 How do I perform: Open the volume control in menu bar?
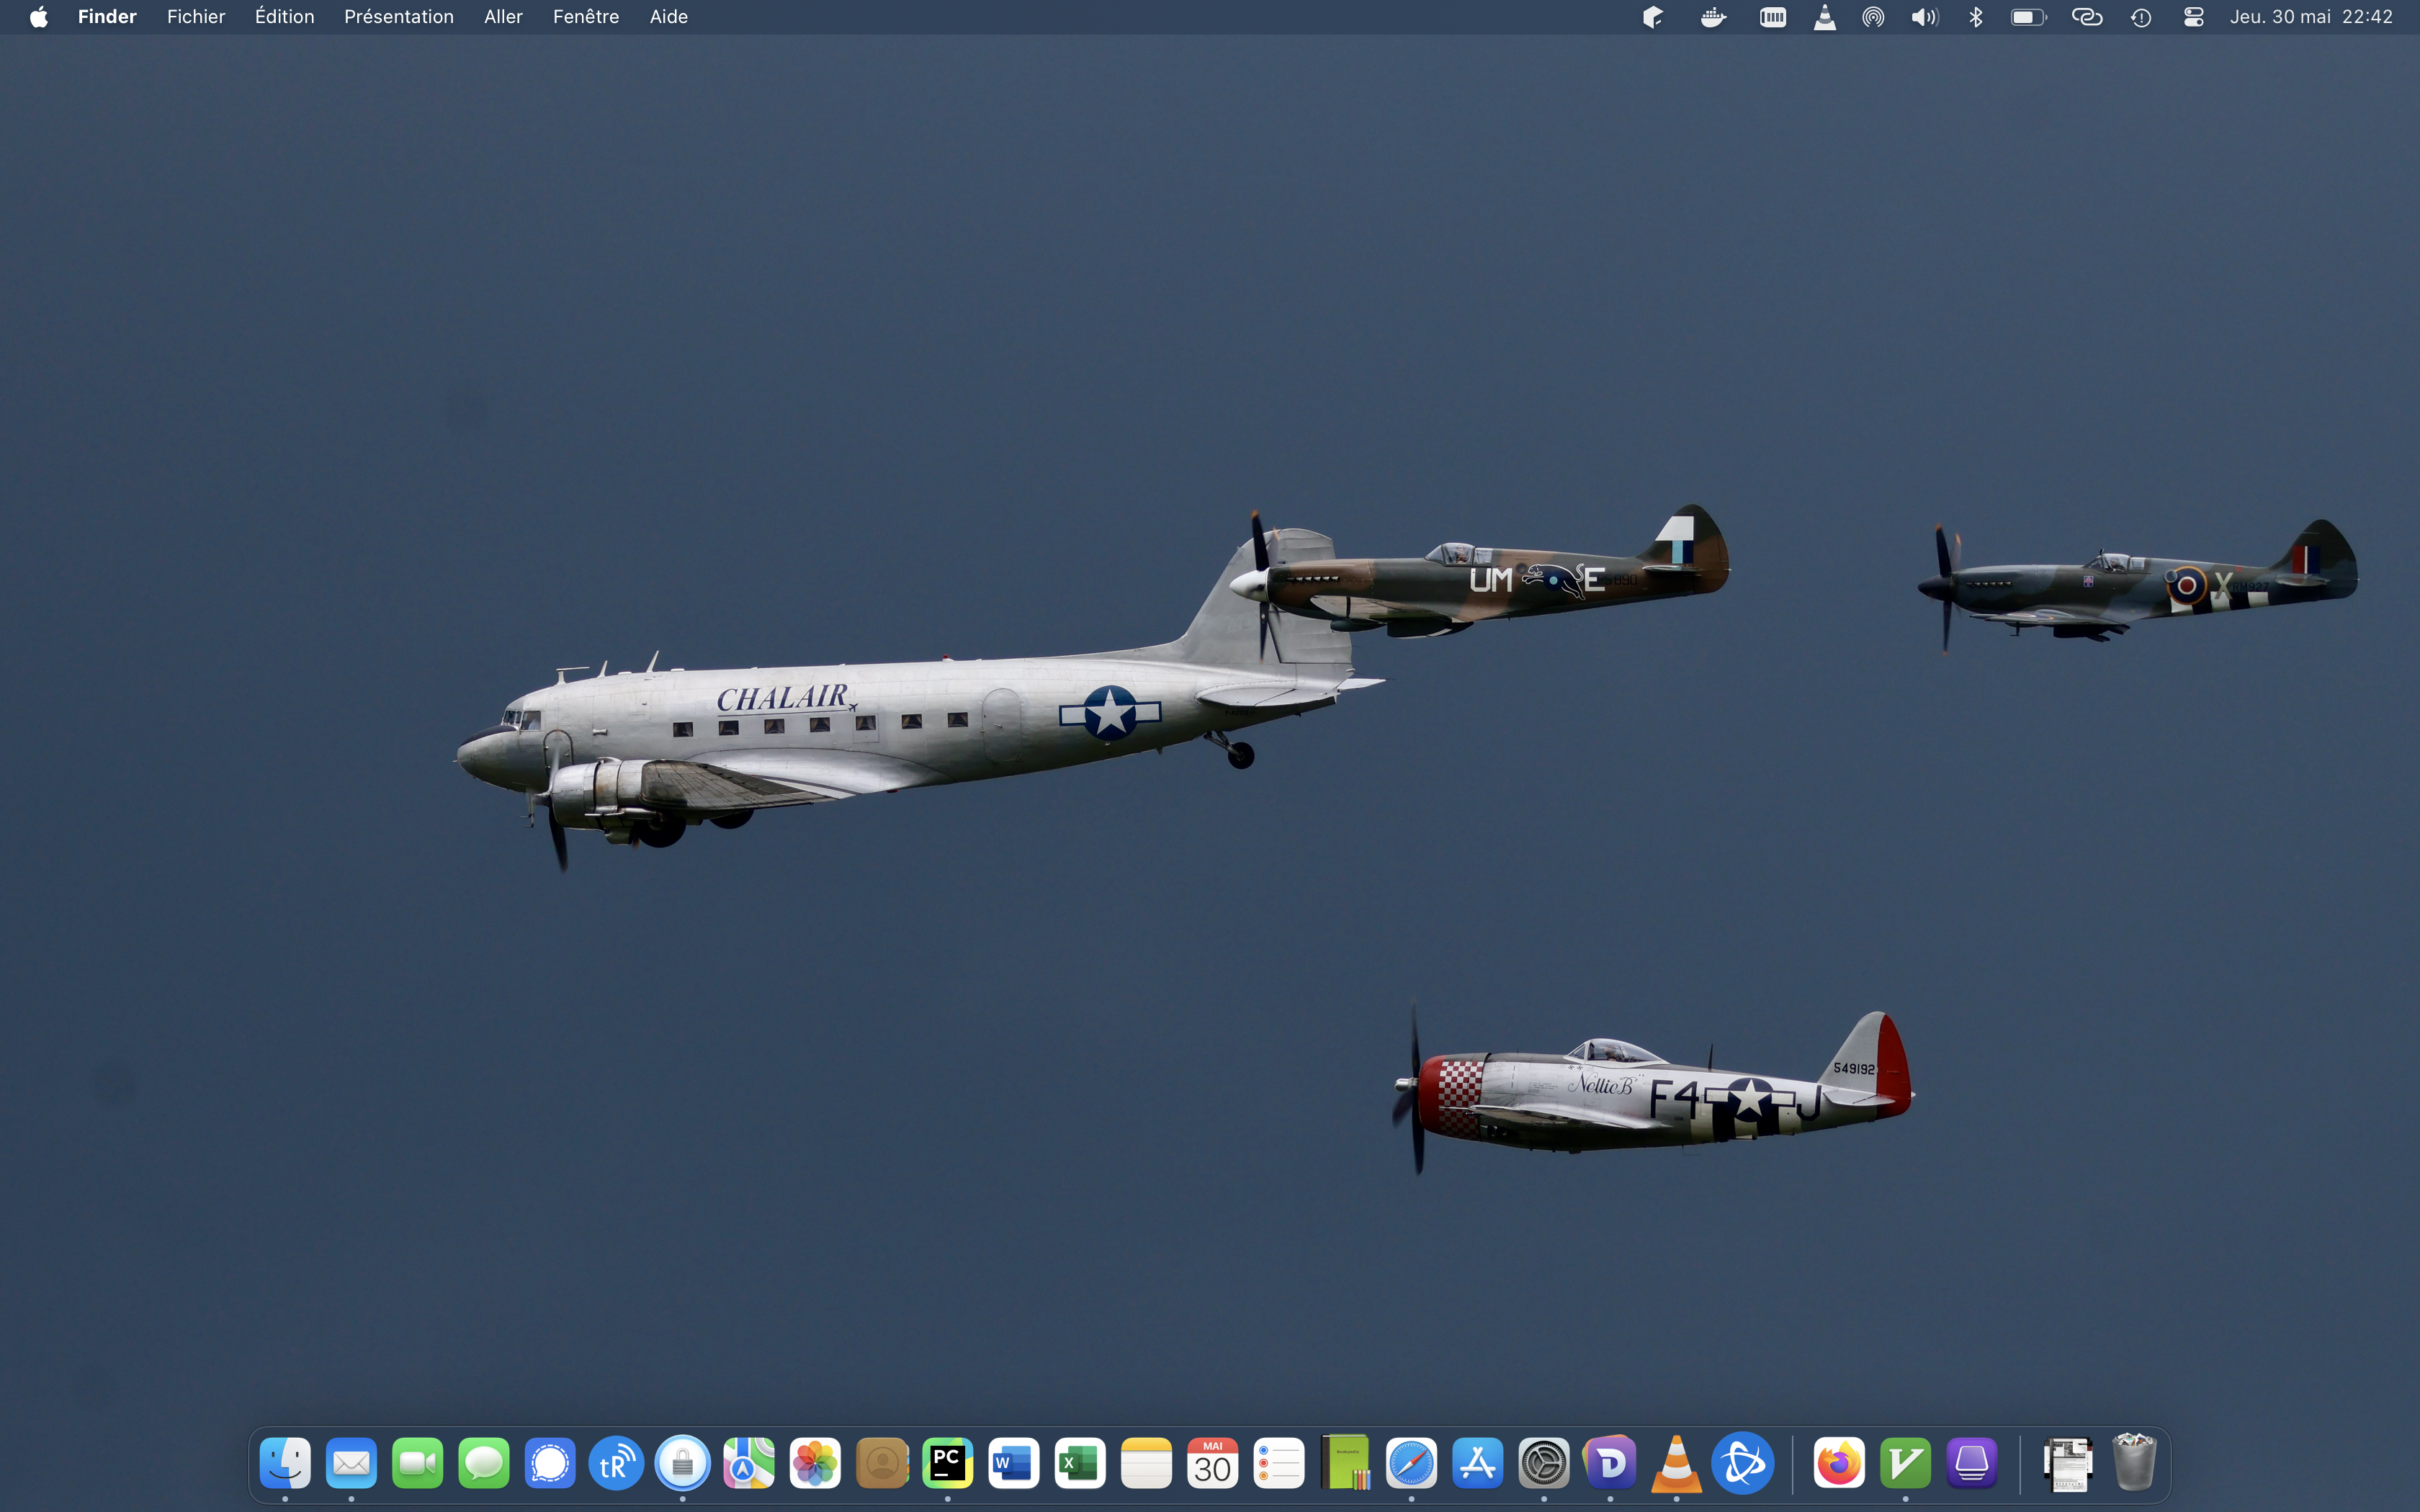point(1924,17)
